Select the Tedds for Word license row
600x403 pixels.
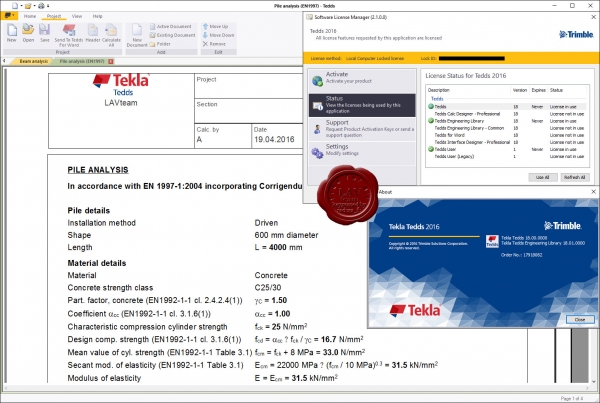click(507, 135)
